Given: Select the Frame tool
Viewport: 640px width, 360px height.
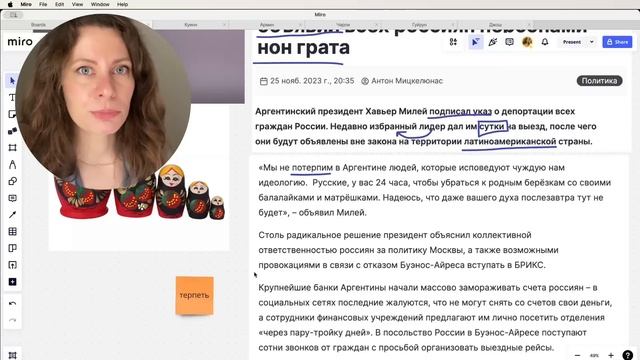Looking at the screenshot, I should 12,147.
